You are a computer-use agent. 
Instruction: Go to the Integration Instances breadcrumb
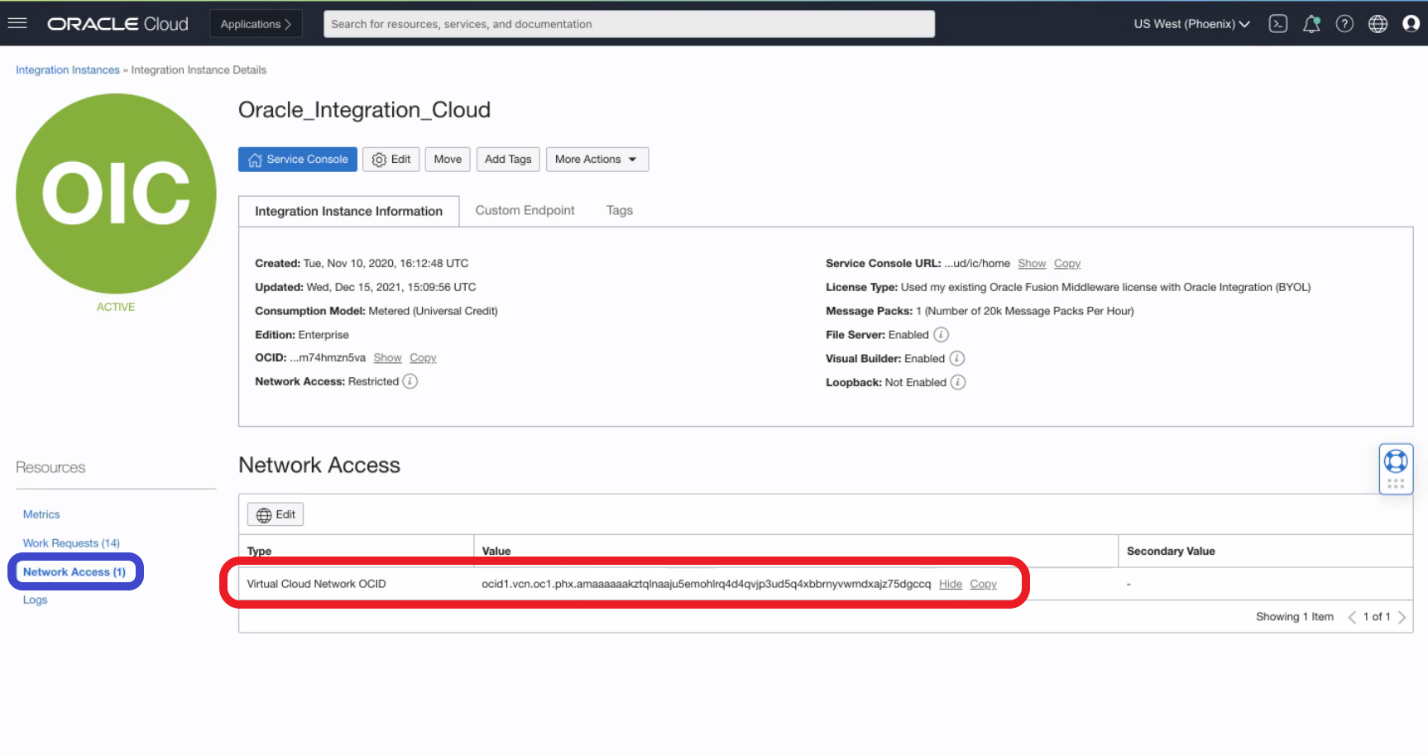click(68, 70)
